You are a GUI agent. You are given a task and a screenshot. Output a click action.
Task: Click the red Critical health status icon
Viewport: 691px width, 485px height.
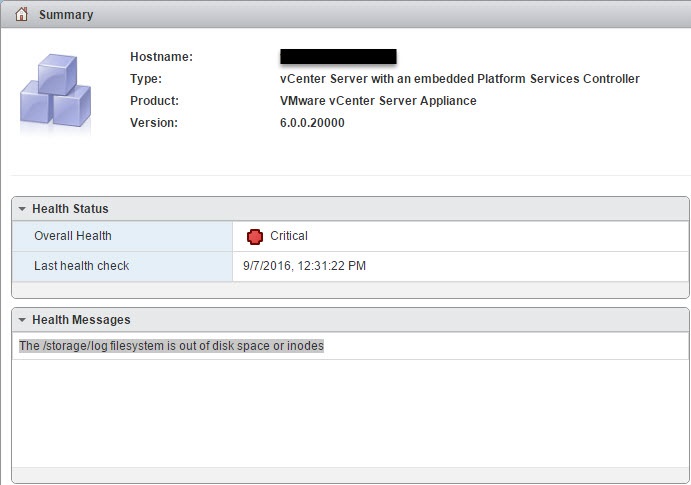pos(255,237)
